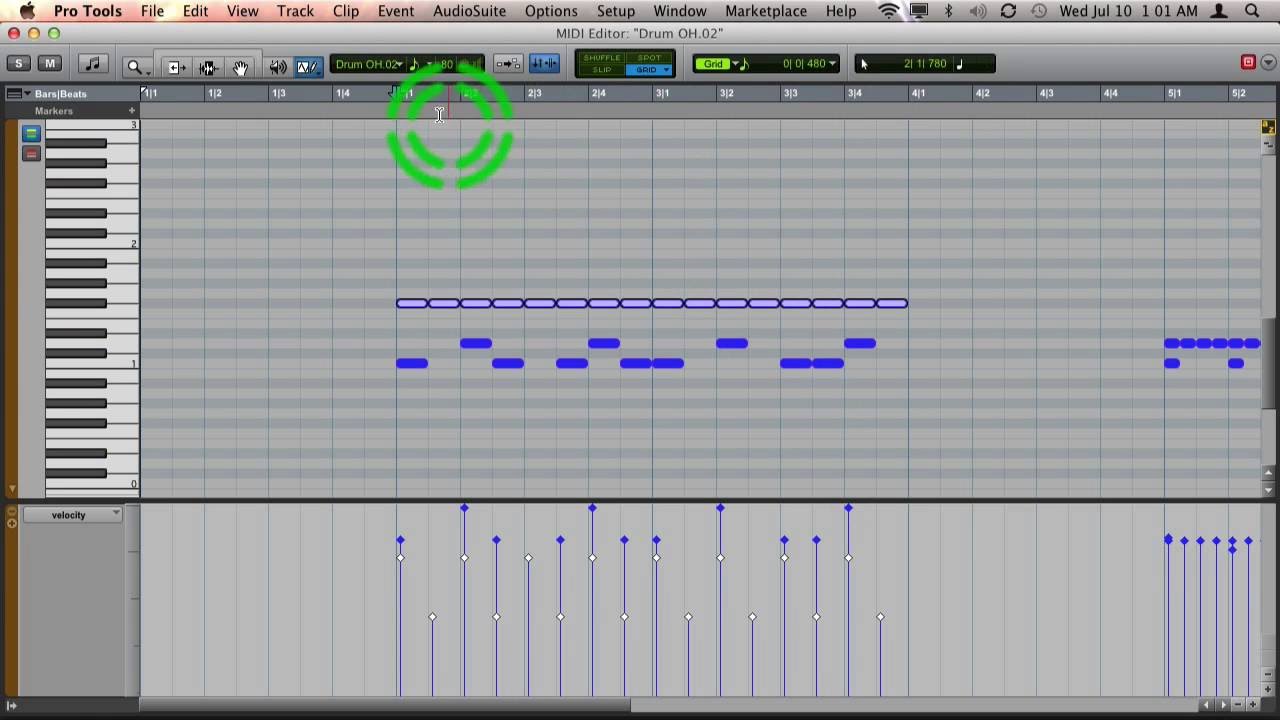Open the Pro Tools application menu

88,11
